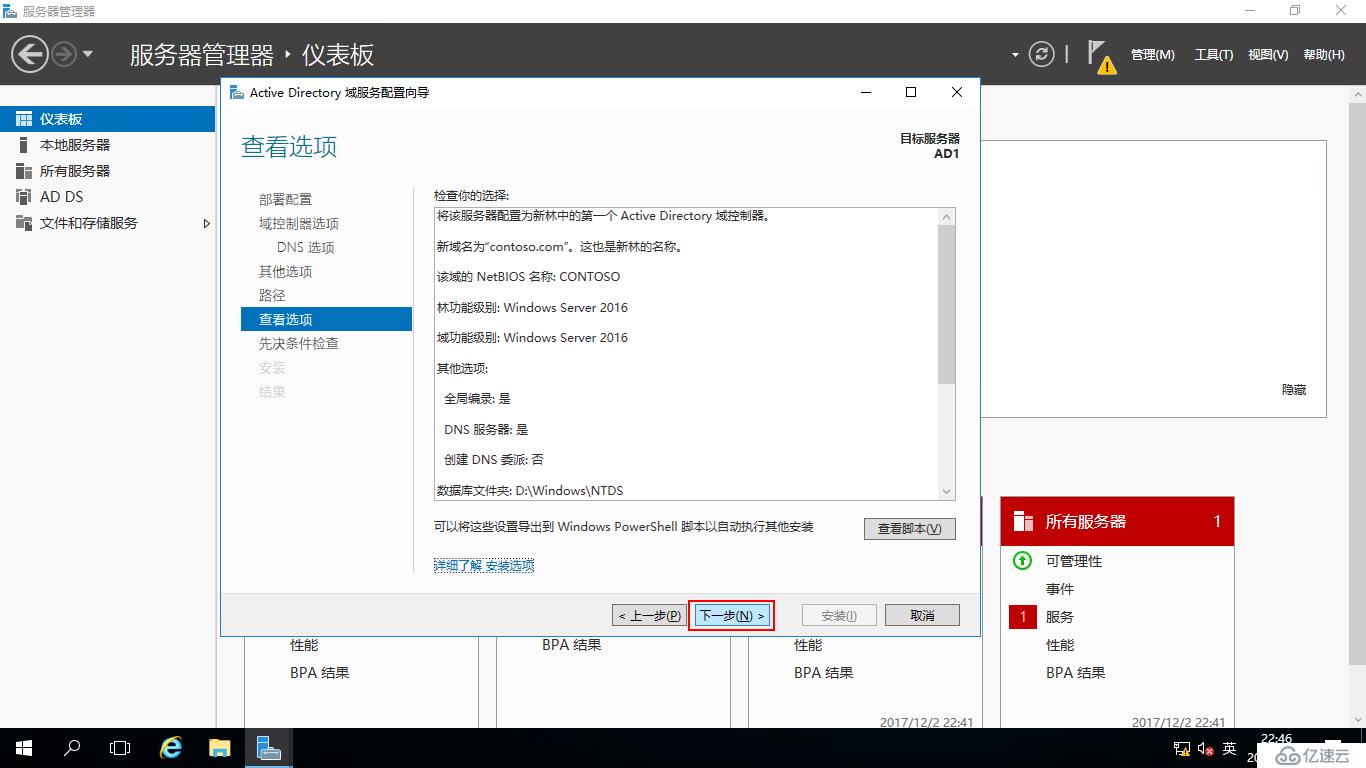Open the 工具(T) menu
1366x768 pixels.
[1213, 55]
